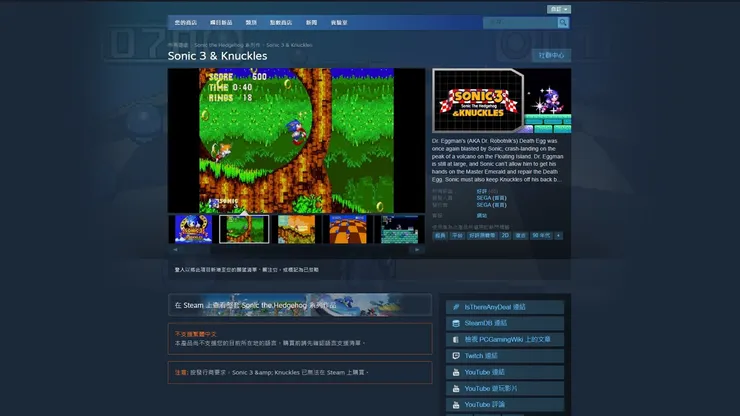Screen dimensions: 740x416
Task: Open the YouTube 連結 button
Action: click(x=505, y=372)
